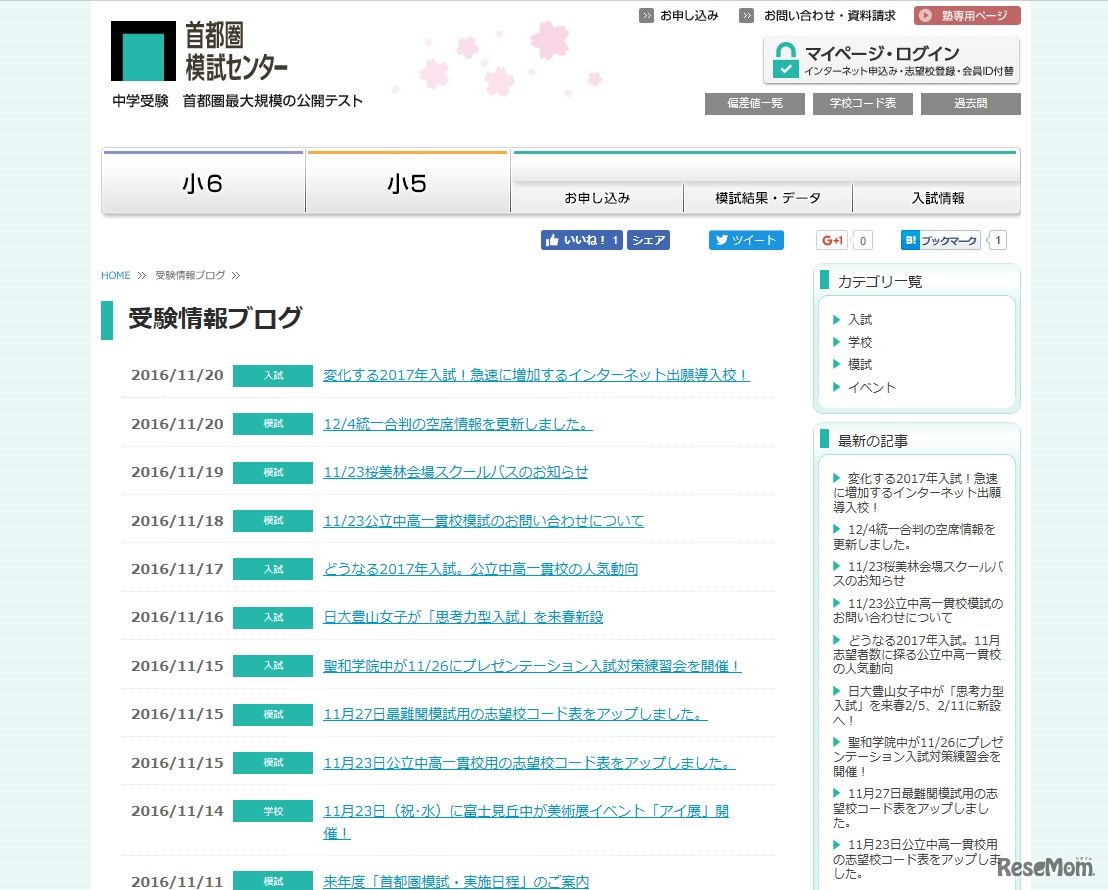Viewport: 1108px width, 890px height.
Task: Open the 模試結果・データ navigation menu
Action: click(768, 198)
